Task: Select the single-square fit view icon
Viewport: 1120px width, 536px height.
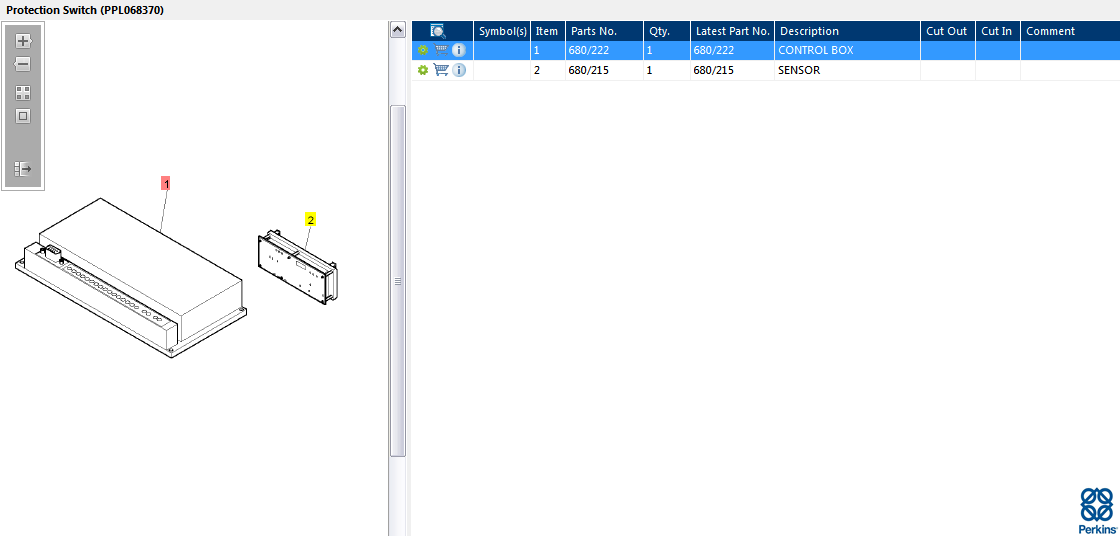Action: point(23,116)
